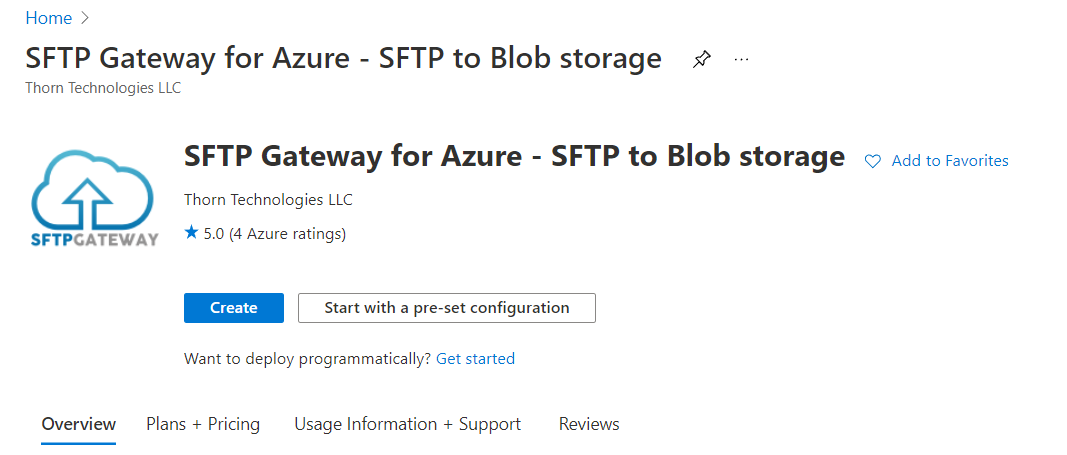Viewport: 1067px width, 455px height.
Task: Open the ellipsis more options menu
Action: (742, 60)
